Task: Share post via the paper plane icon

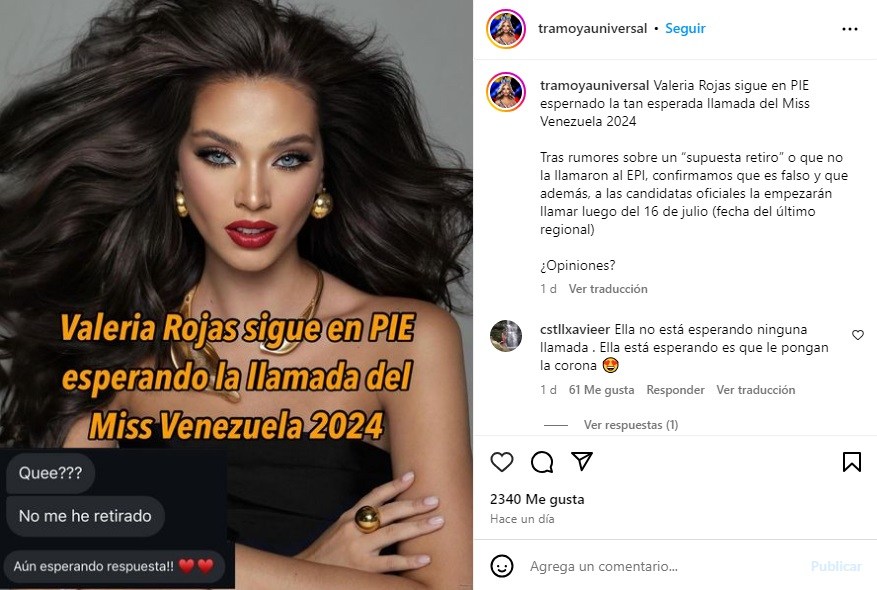Action: tap(582, 461)
